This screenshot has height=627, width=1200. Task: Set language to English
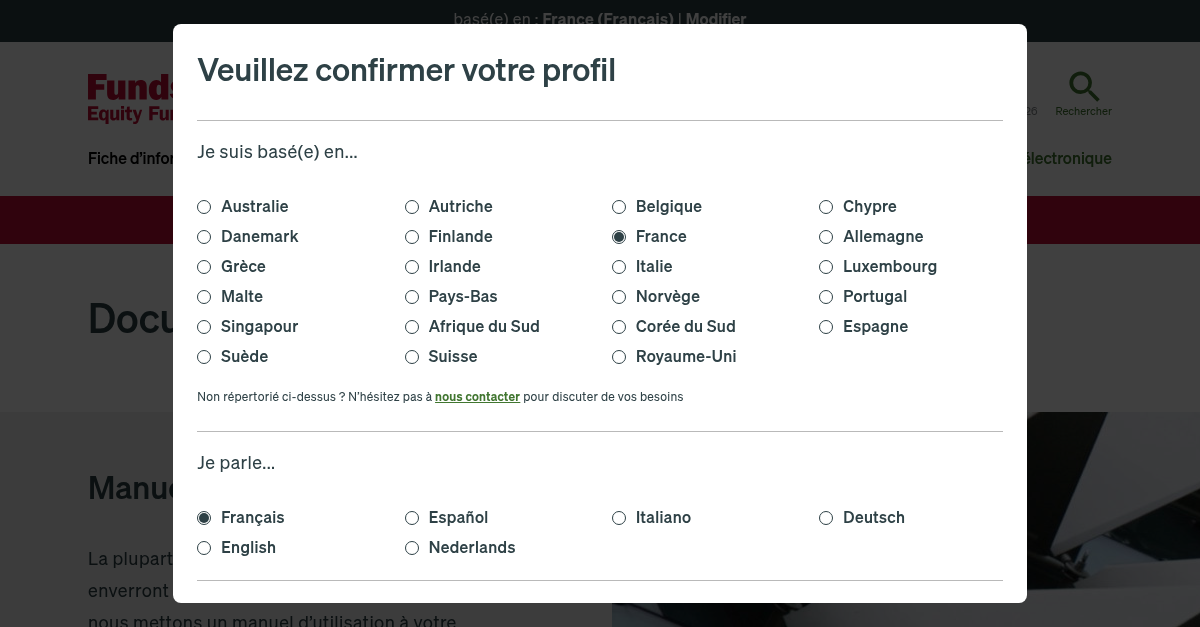coord(204,548)
